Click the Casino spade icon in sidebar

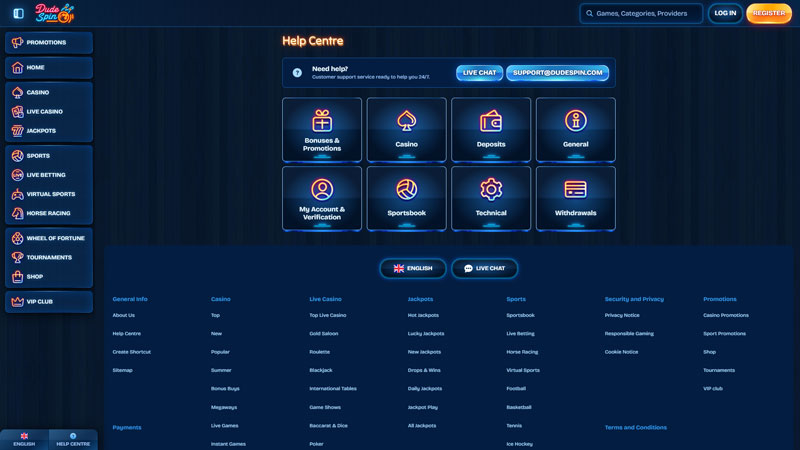17,92
